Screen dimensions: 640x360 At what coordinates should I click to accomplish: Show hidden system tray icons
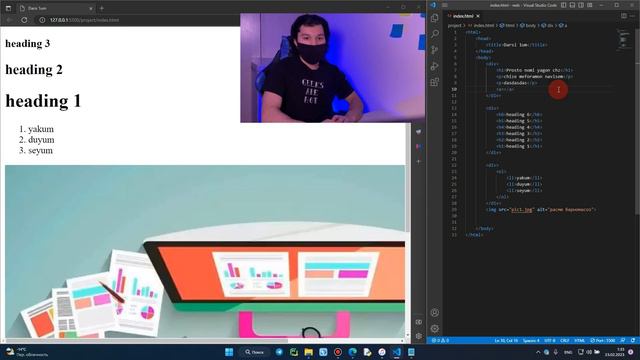tap(538, 352)
